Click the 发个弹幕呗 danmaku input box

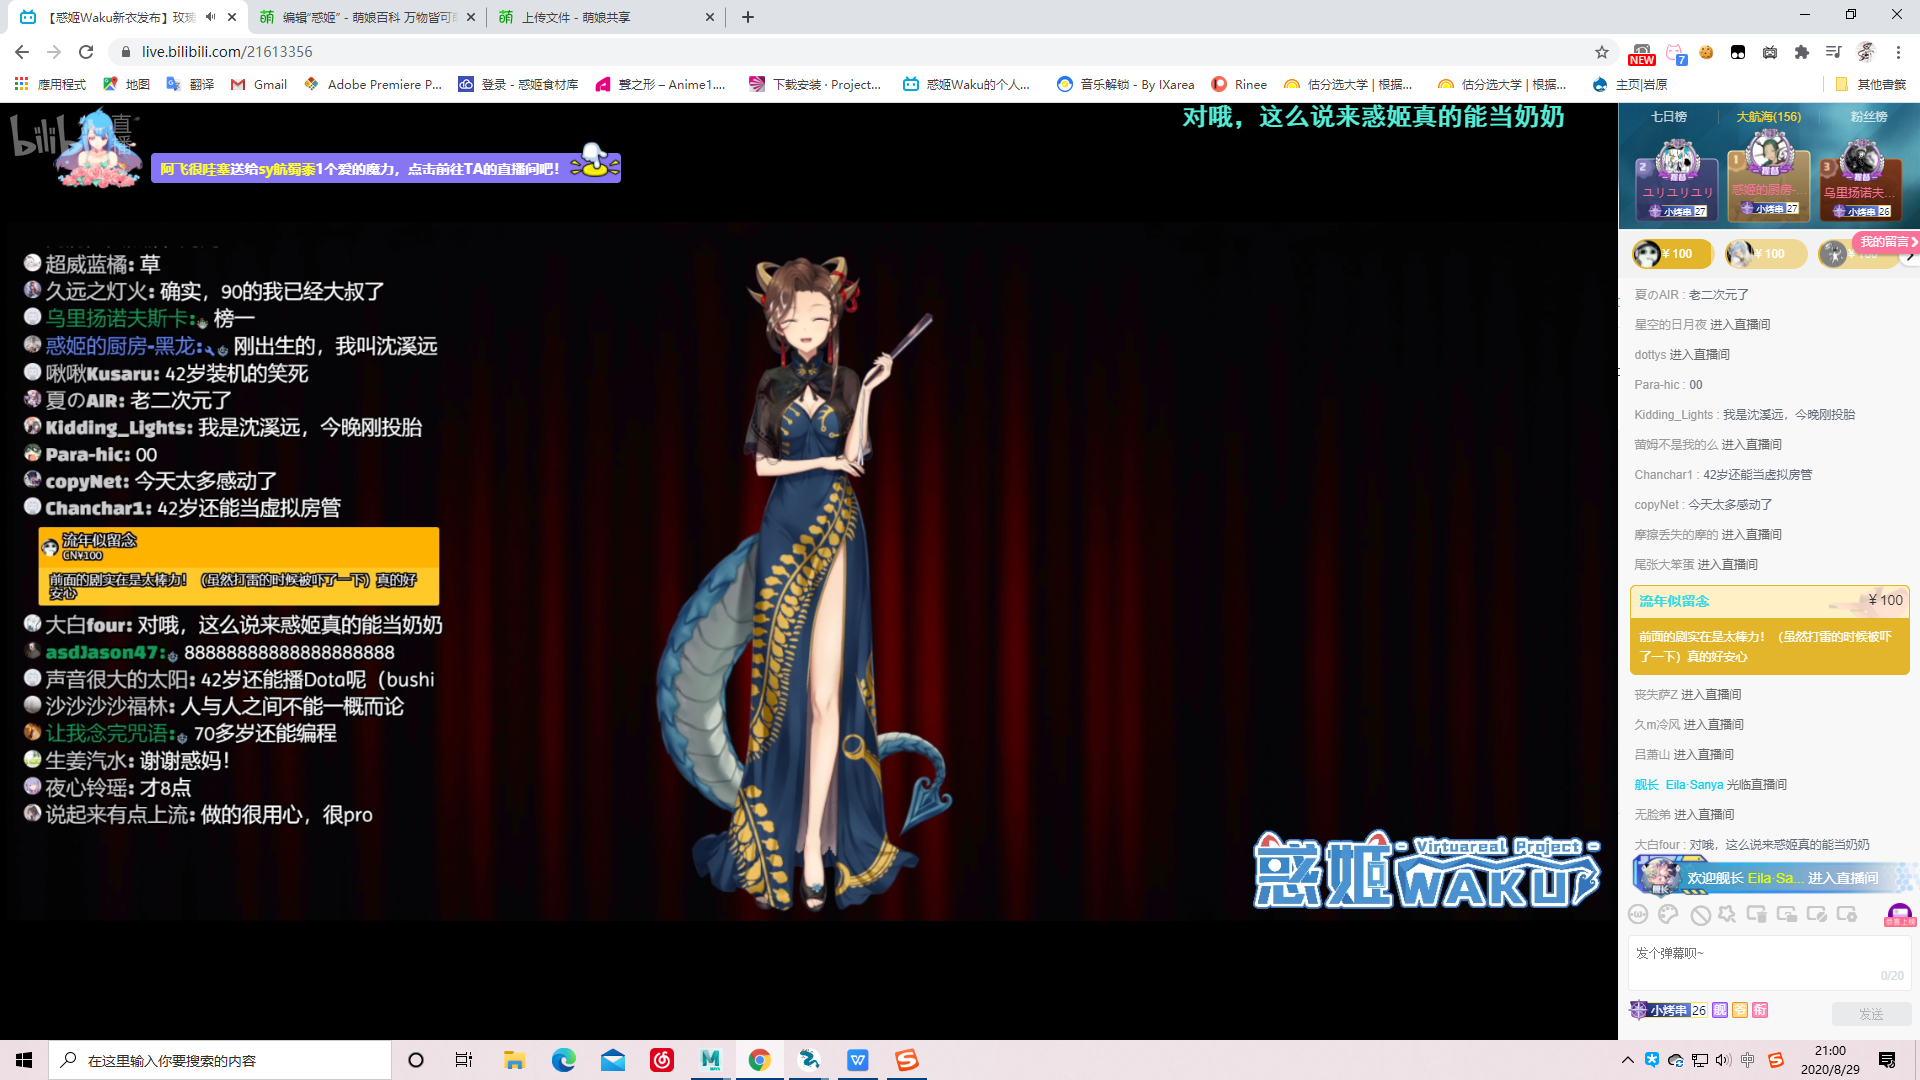click(x=1768, y=962)
